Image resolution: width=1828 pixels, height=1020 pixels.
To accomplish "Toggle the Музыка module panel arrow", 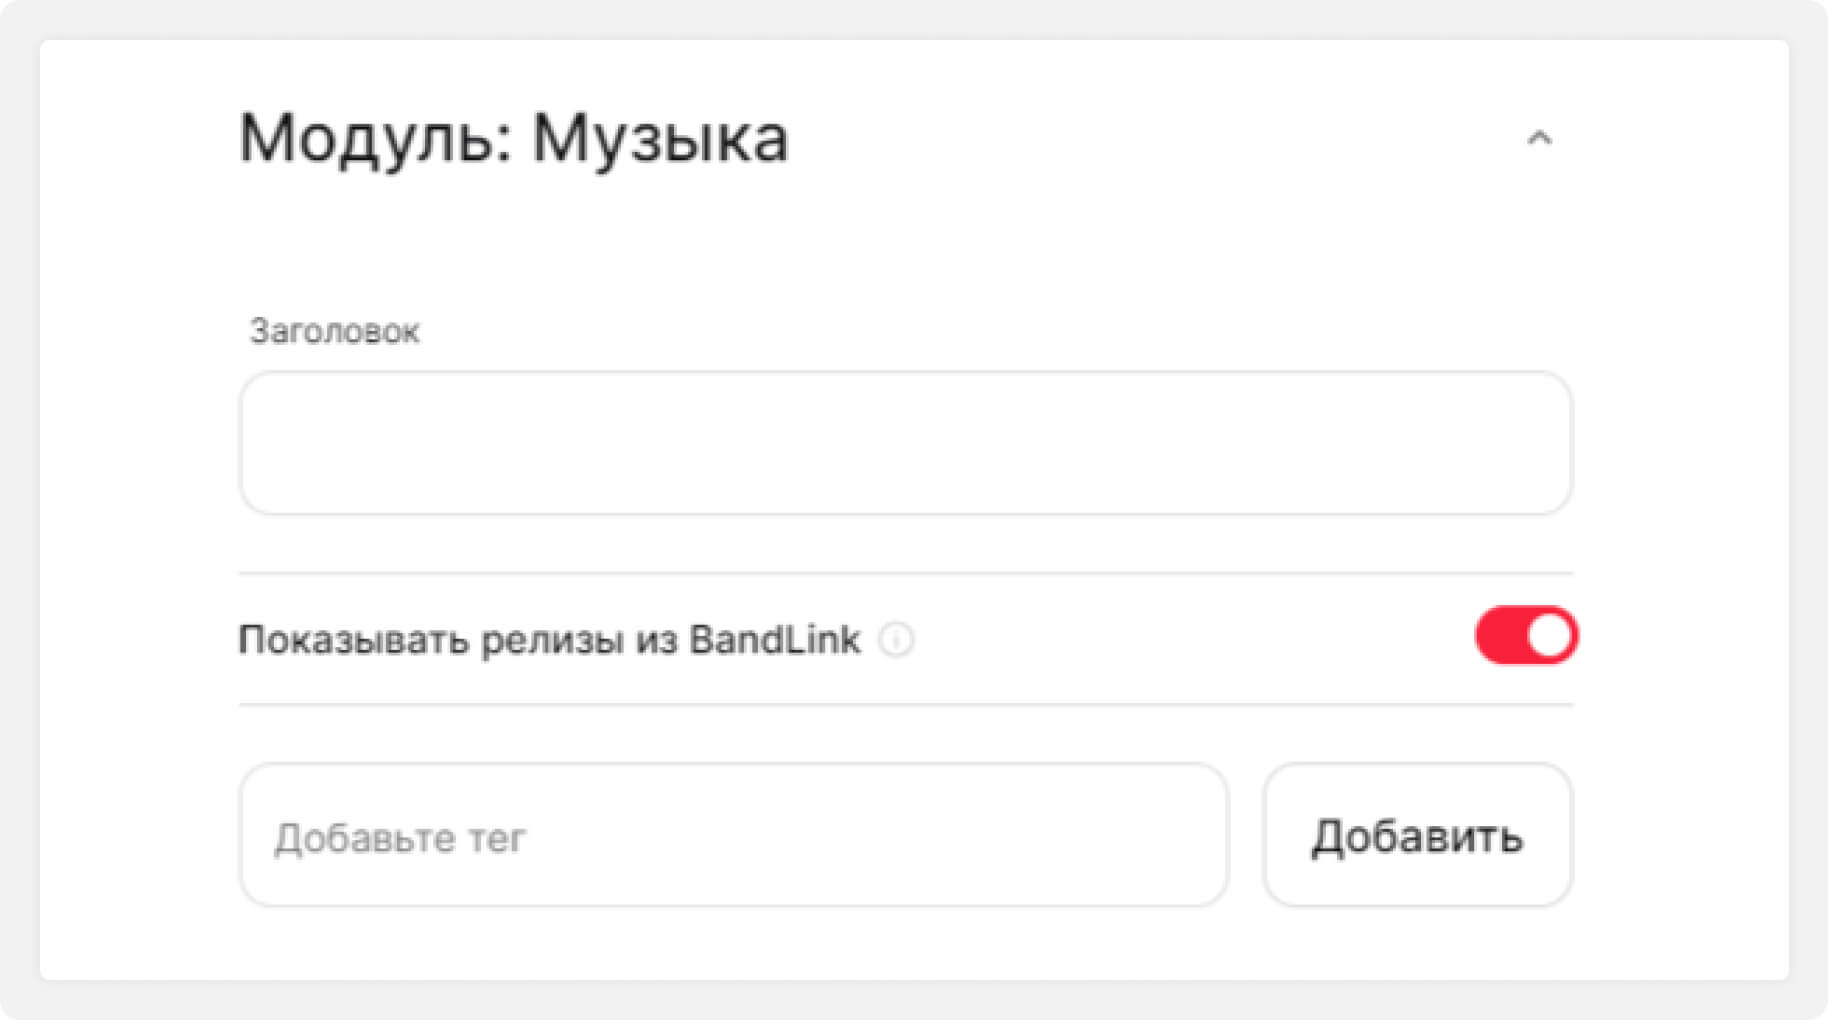I will coord(1539,139).
